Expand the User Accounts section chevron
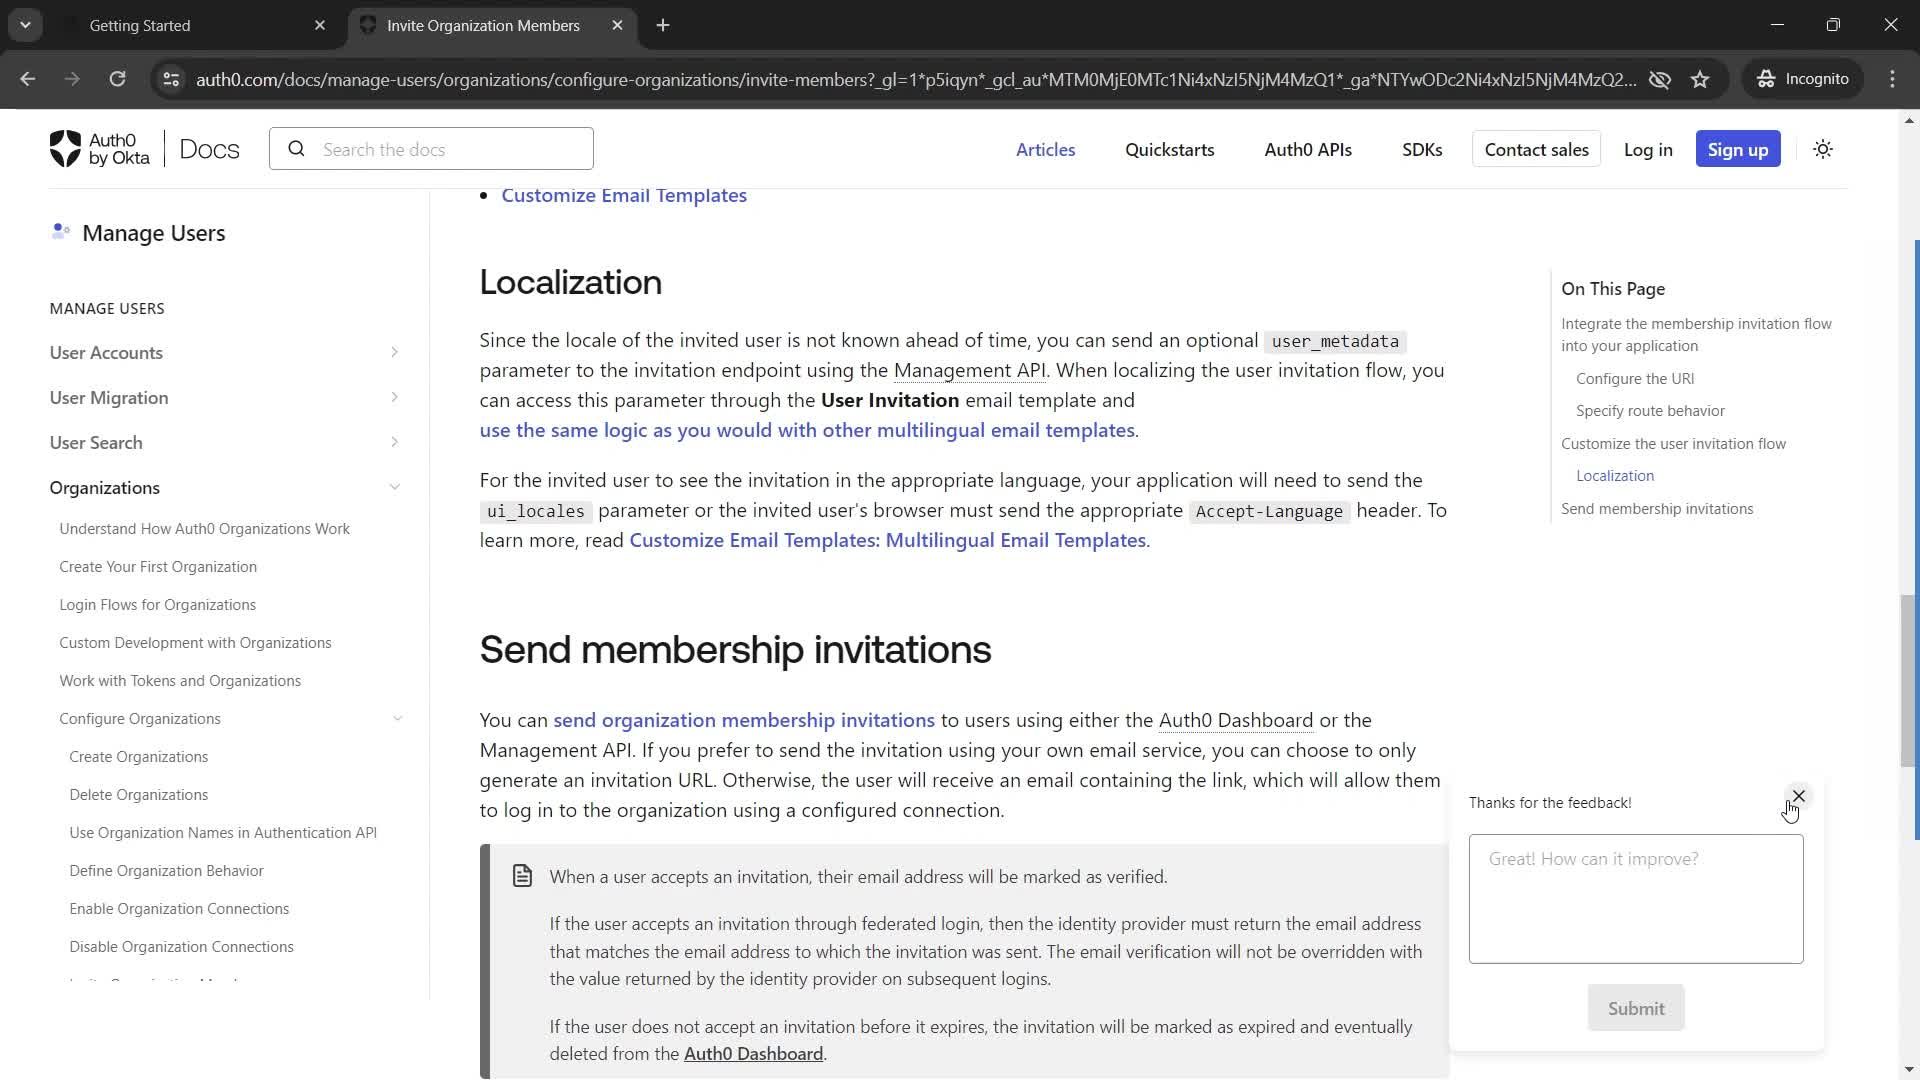The image size is (1920, 1080). click(x=394, y=352)
